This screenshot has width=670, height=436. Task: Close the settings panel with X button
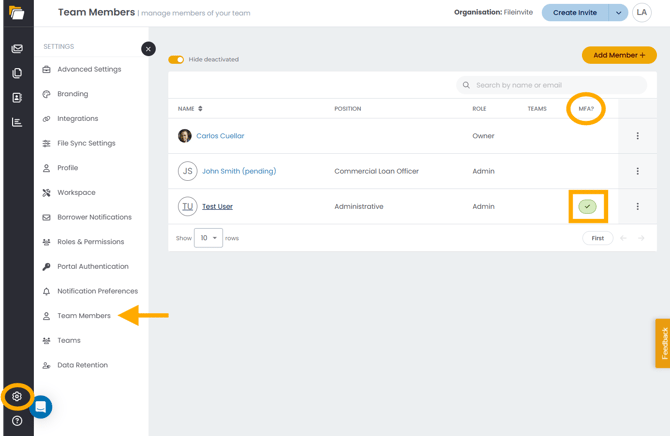(x=148, y=49)
